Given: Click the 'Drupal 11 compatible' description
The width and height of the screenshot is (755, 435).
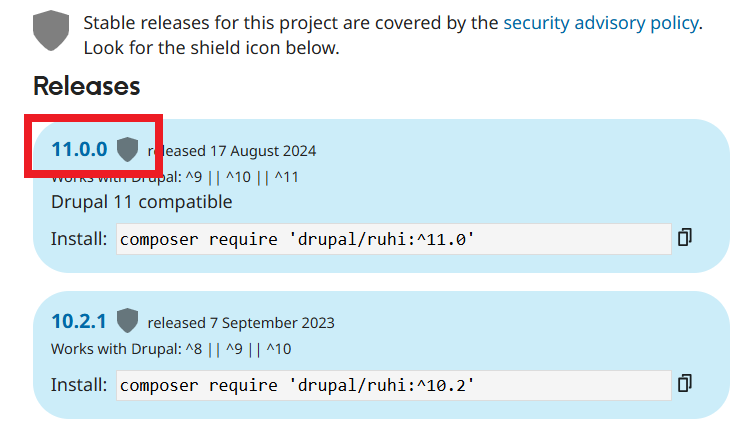Looking at the screenshot, I should tap(141, 202).
